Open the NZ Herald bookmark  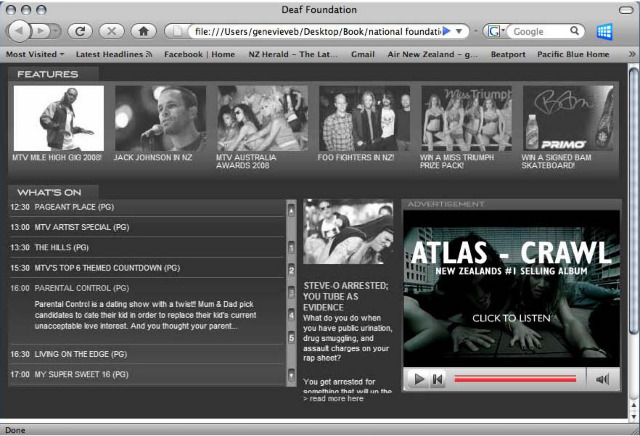click(x=293, y=54)
